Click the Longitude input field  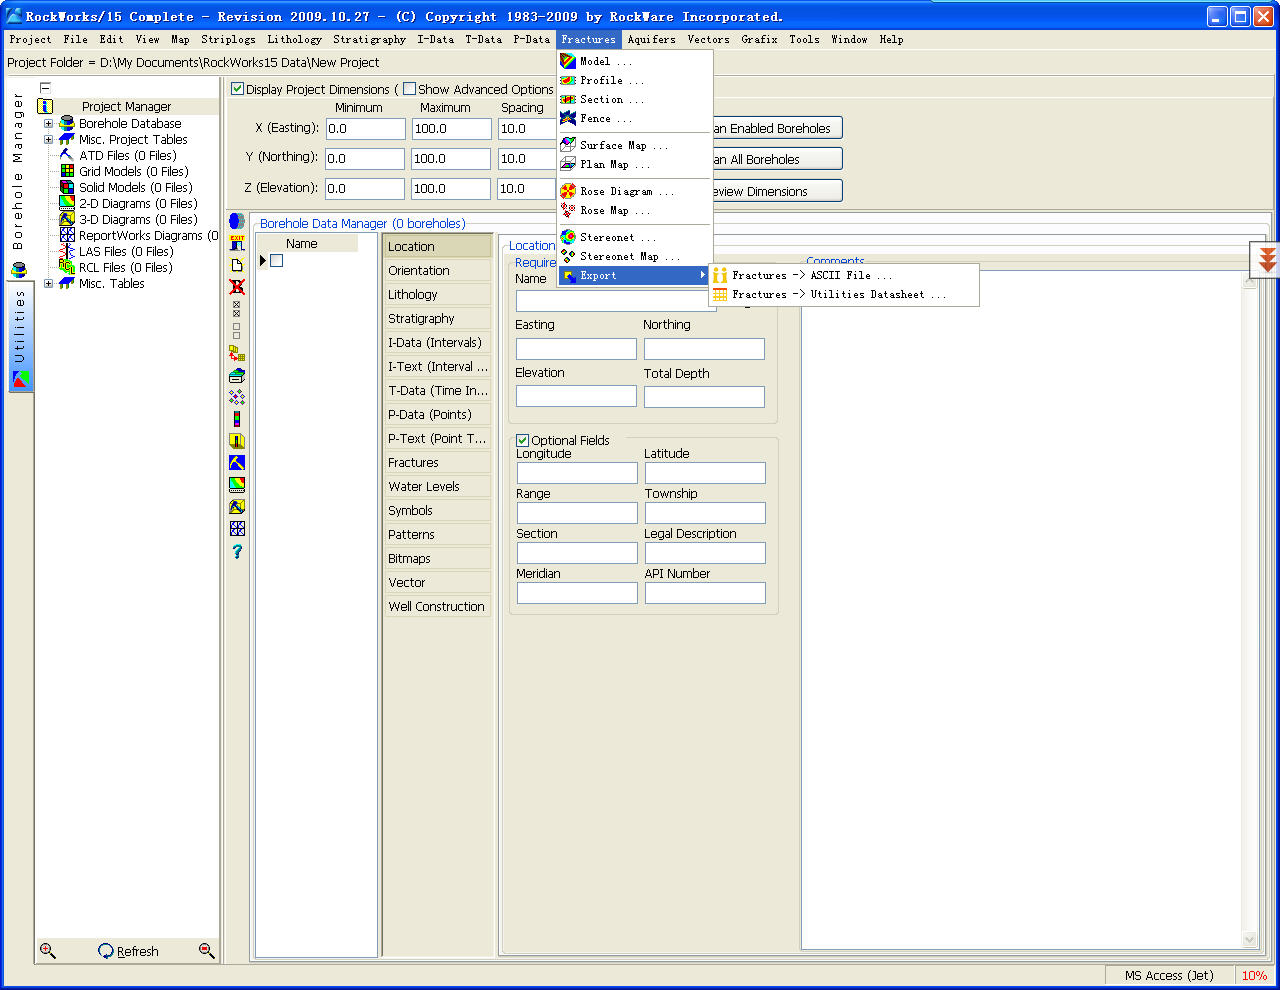click(x=576, y=473)
